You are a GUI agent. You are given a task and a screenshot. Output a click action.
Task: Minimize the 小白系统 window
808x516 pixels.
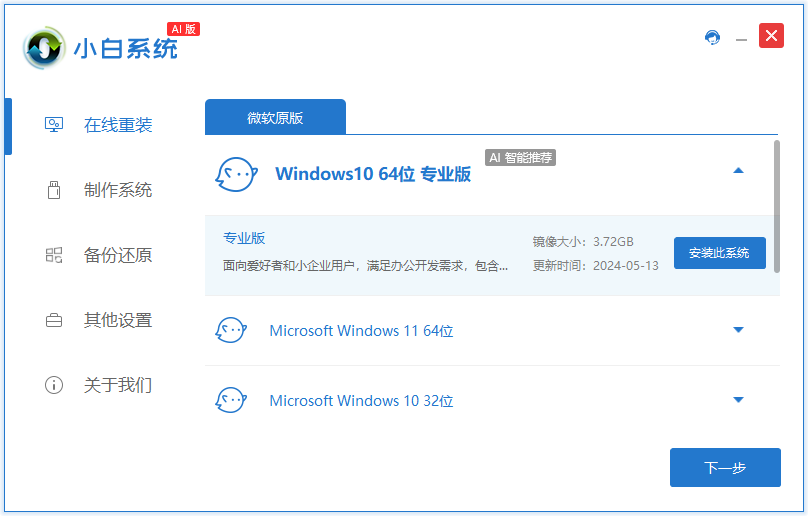(x=742, y=39)
